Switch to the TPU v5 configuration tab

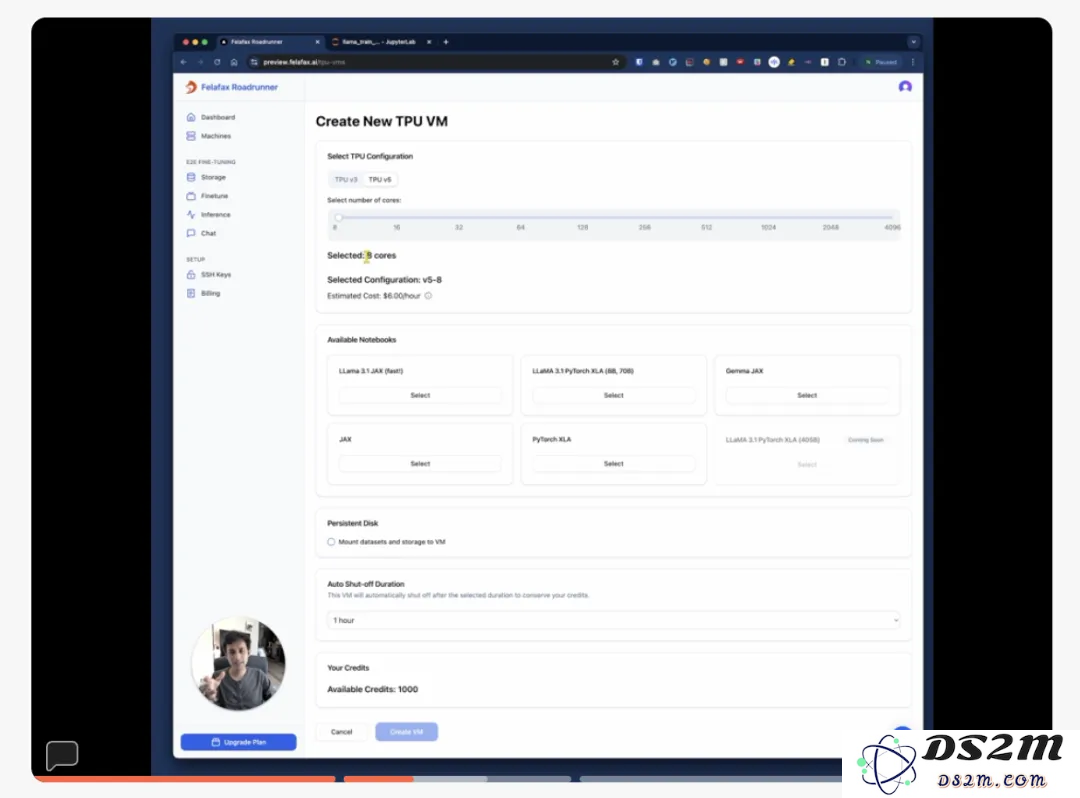[x=380, y=180]
